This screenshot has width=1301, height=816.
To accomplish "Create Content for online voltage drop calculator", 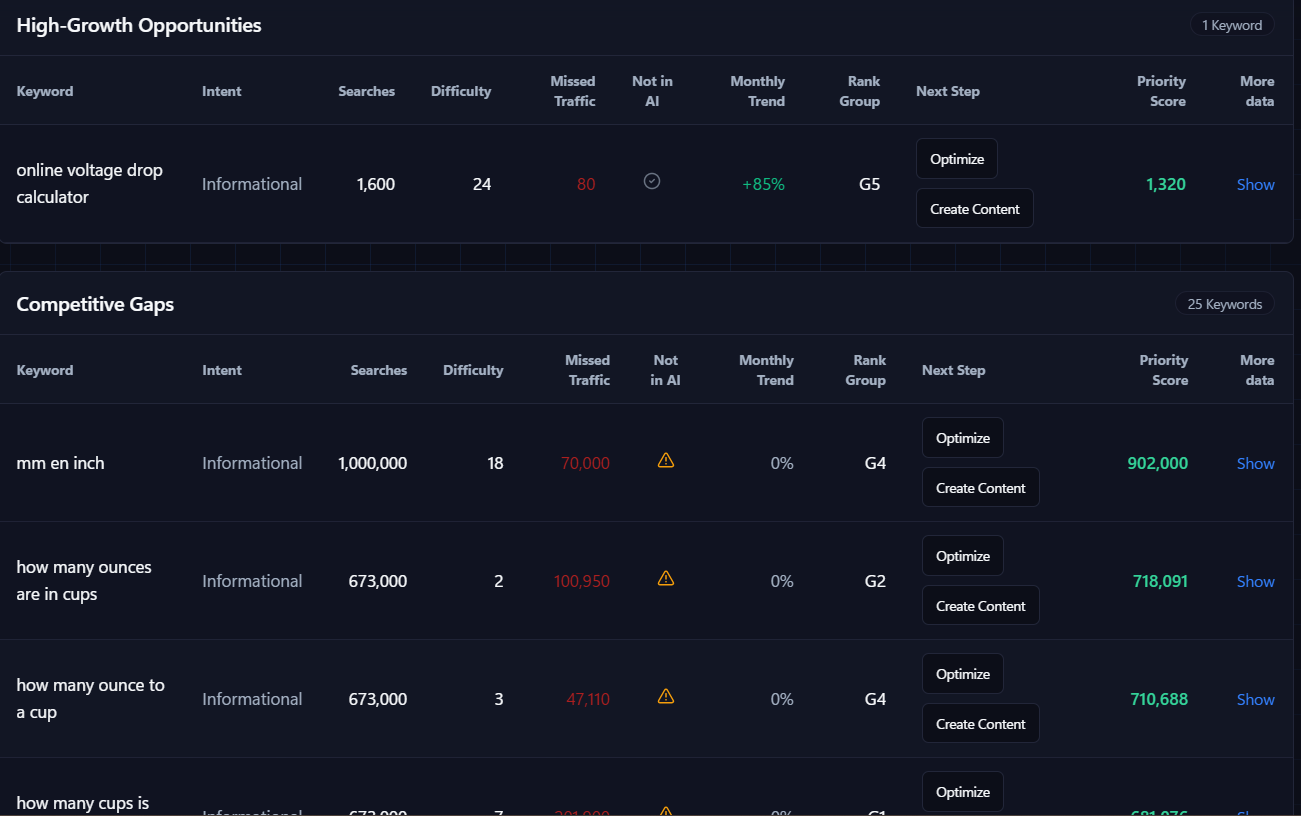I will pyautogui.click(x=975, y=209).
